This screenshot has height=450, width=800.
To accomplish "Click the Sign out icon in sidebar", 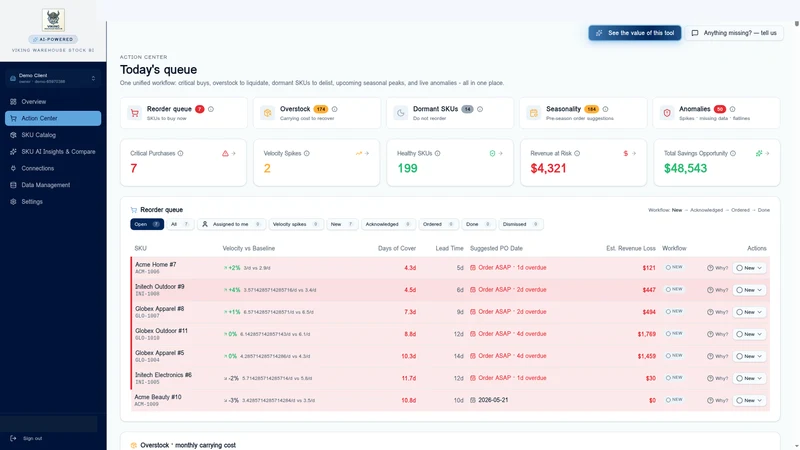I will click(x=13, y=438).
